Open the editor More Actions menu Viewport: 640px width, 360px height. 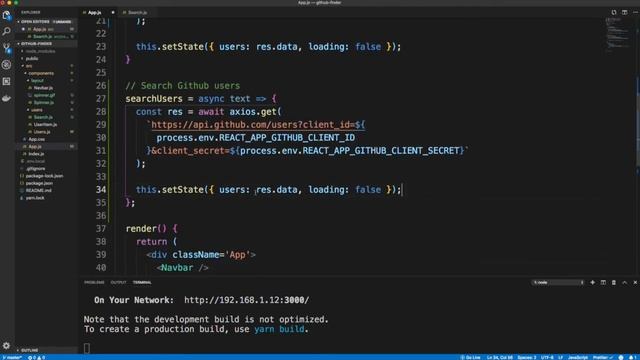point(635,12)
